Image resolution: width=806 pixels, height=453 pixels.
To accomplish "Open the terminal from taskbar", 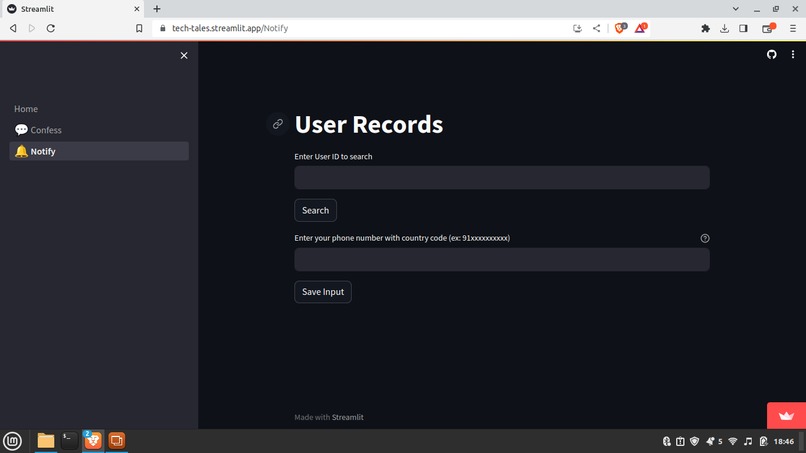I will pos(69,441).
